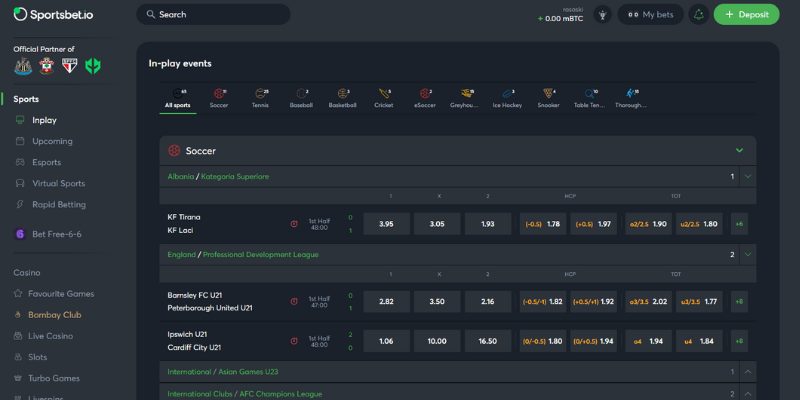This screenshot has height=400, width=800.
Task: Collapse England Professional Development League
Action: 748,255
